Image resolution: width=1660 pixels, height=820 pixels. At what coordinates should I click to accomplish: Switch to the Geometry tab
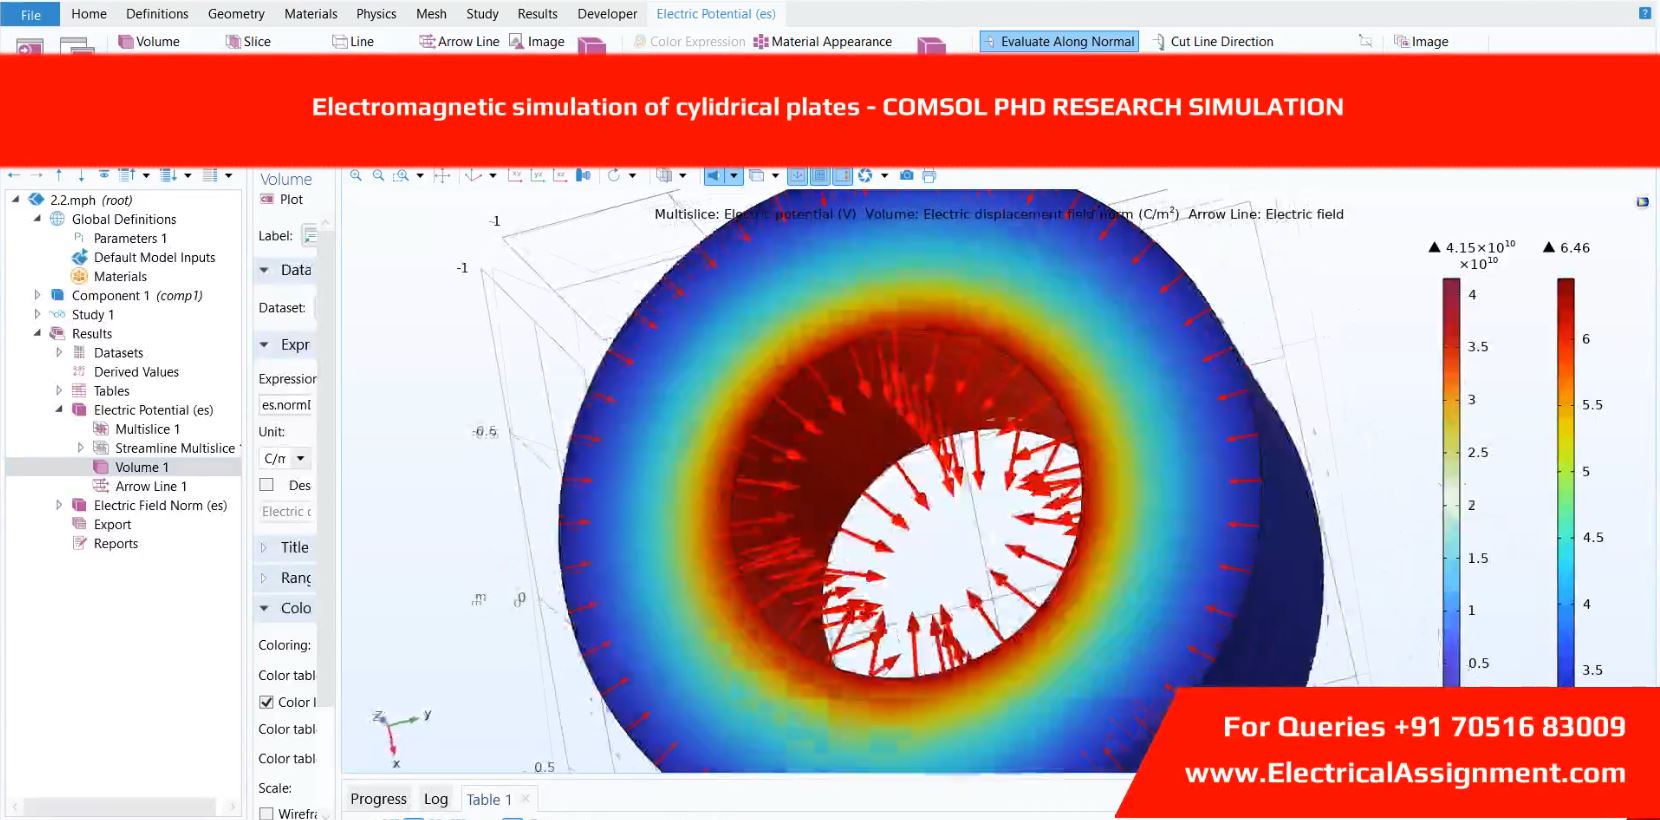coord(236,14)
